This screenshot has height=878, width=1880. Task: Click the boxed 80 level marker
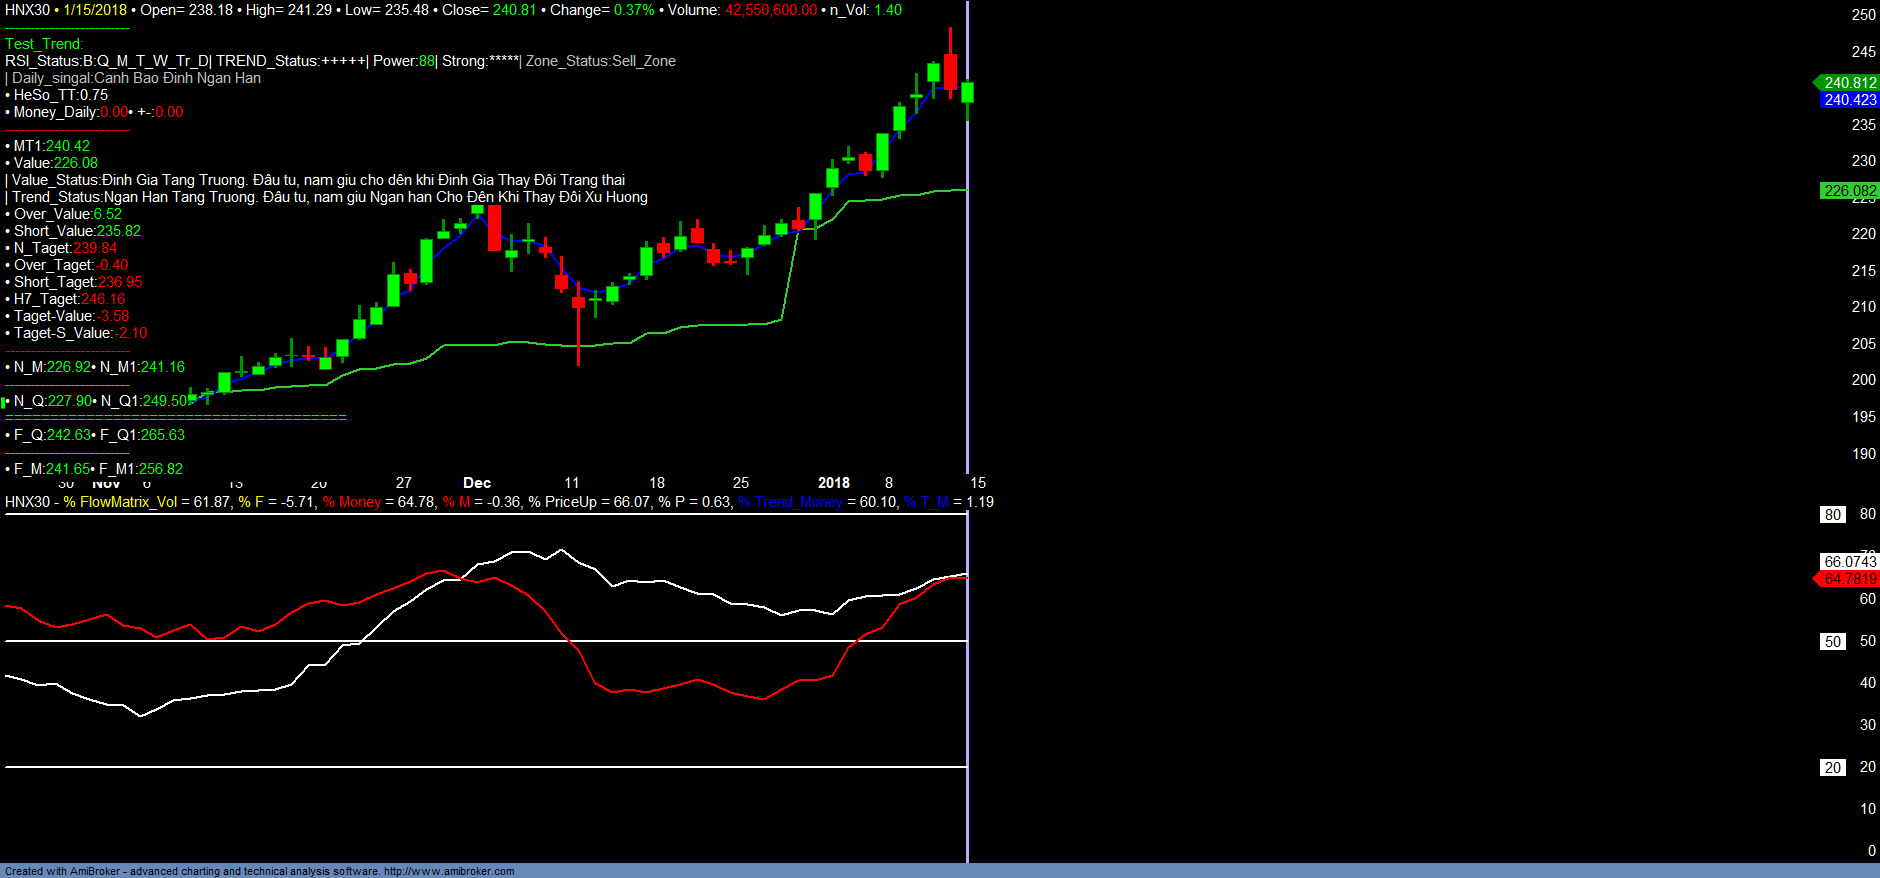pos(1832,515)
